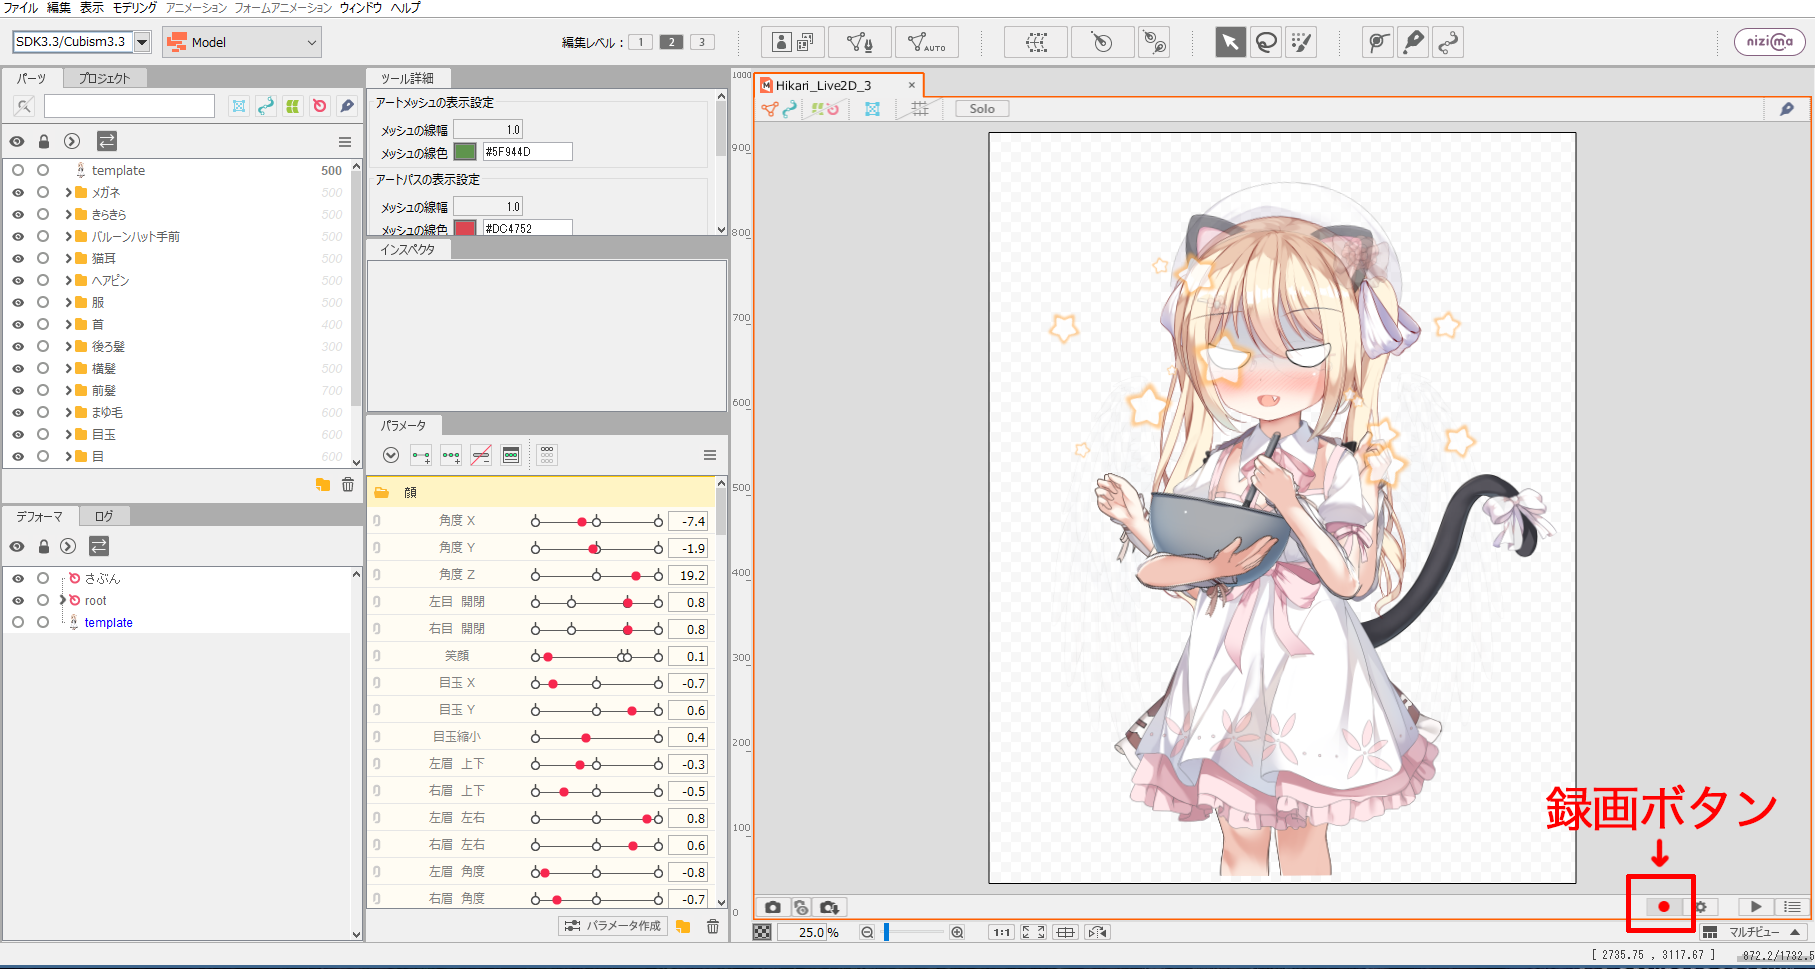Click the parts search input field
This screenshot has height=969, width=1815.
pyautogui.click(x=129, y=106)
